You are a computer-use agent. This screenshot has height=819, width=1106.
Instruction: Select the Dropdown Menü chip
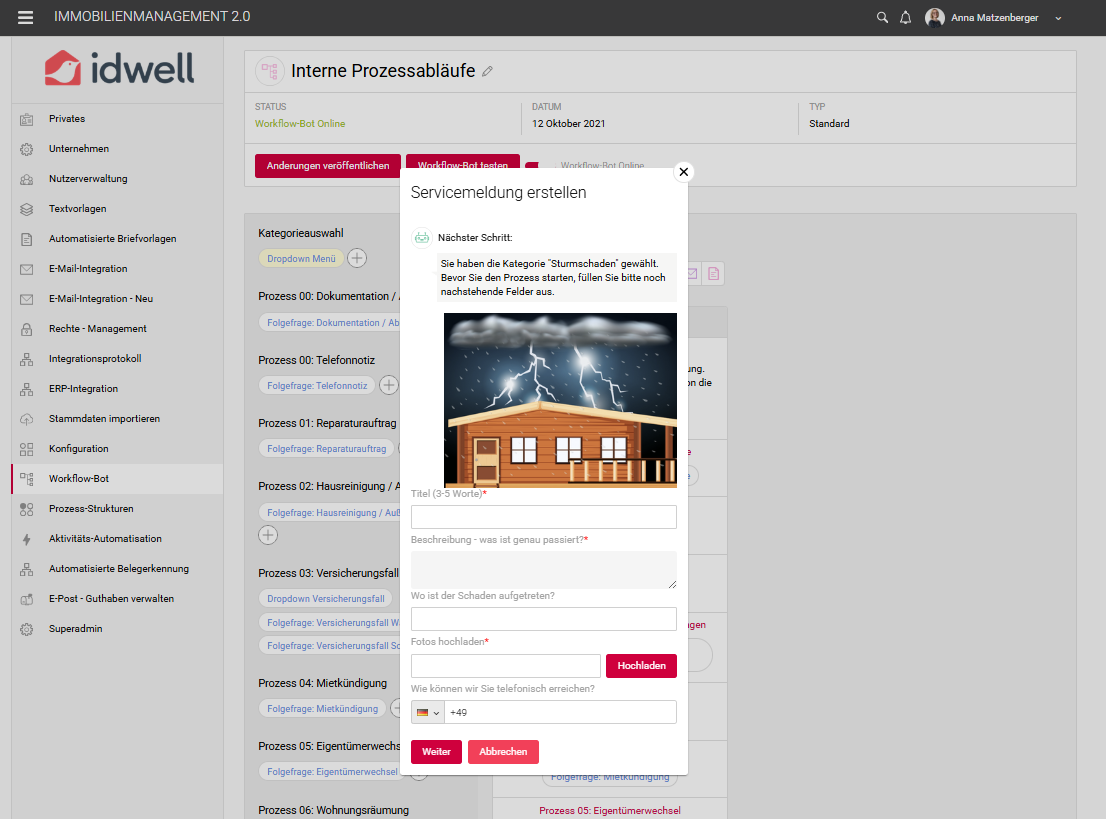[x=301, y=259]
